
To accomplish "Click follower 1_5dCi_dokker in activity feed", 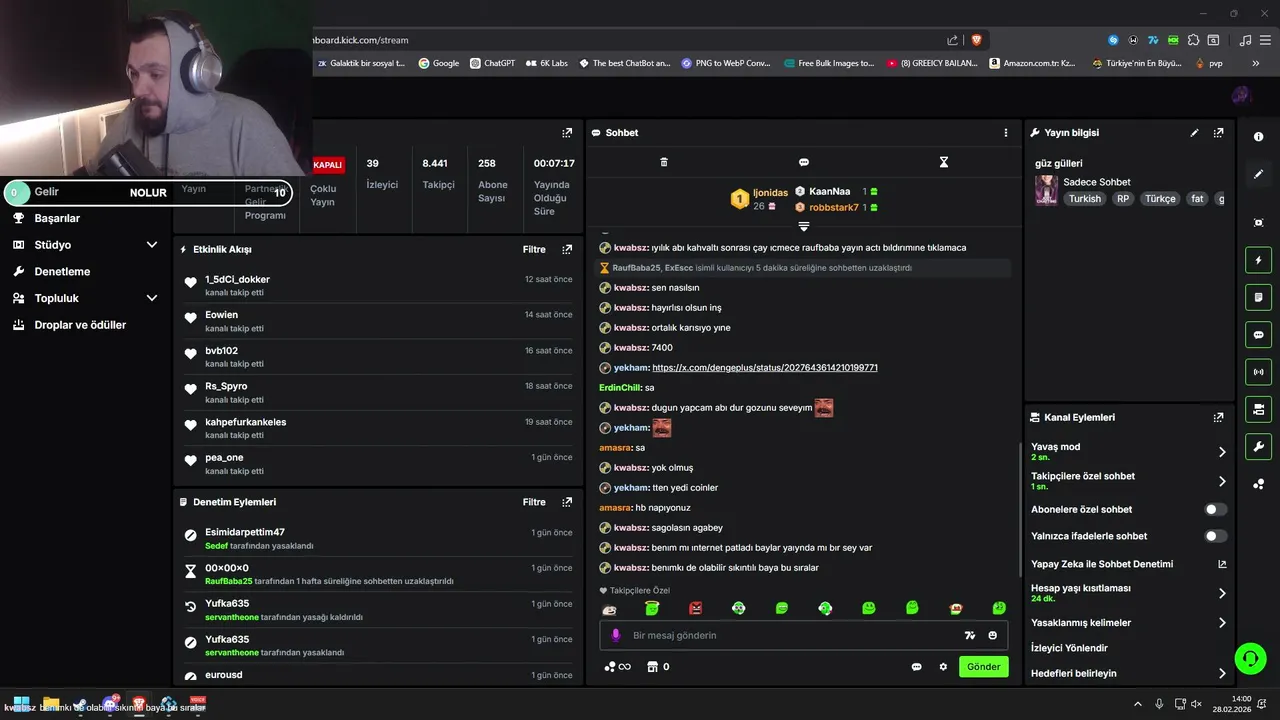I will click(237, 279).
